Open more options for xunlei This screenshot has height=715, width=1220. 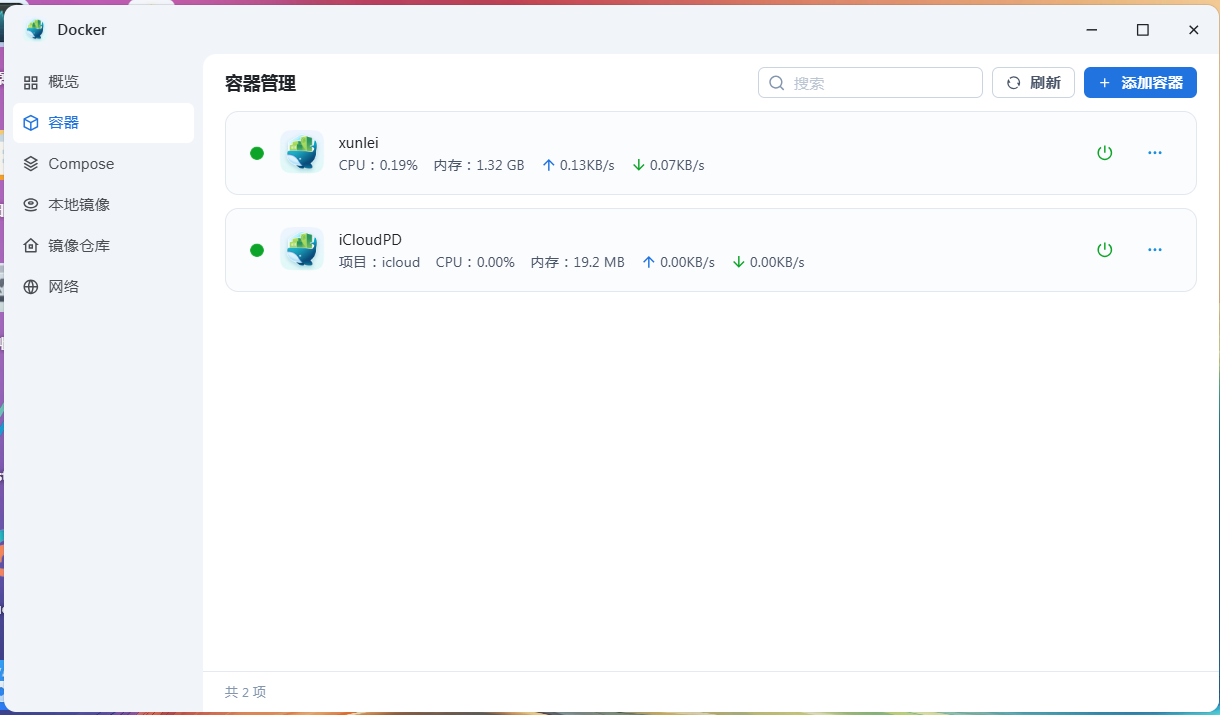[x=1155, y=153]
